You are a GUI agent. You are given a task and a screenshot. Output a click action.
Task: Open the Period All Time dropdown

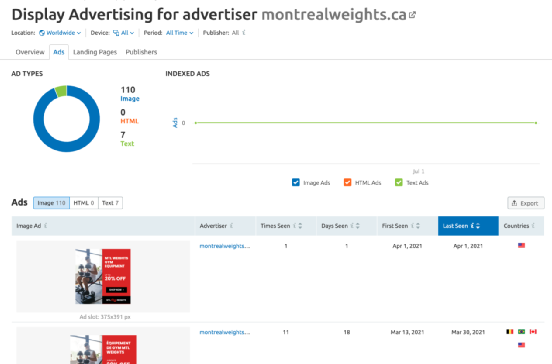[180, 33]
